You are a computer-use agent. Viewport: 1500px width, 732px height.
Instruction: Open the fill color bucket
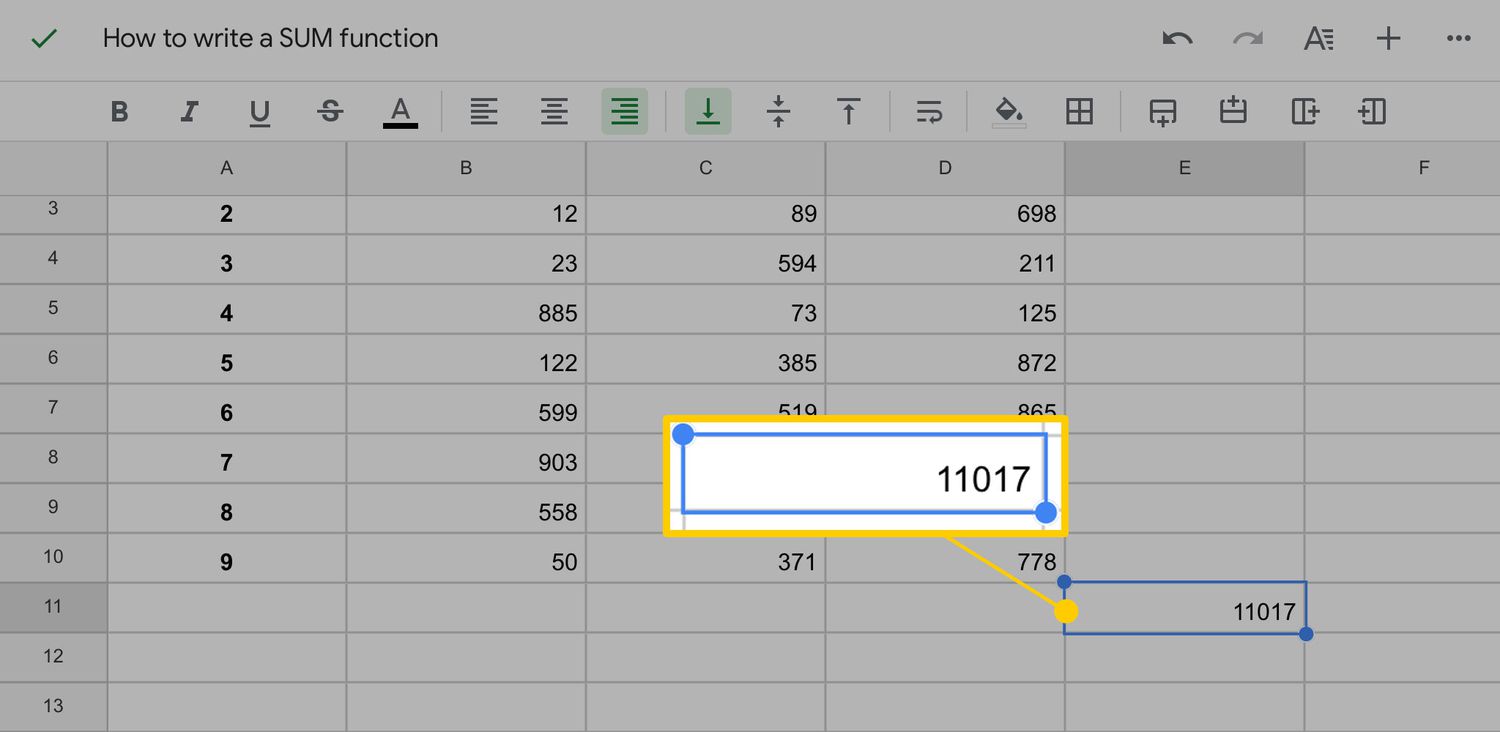(1009, 111)
